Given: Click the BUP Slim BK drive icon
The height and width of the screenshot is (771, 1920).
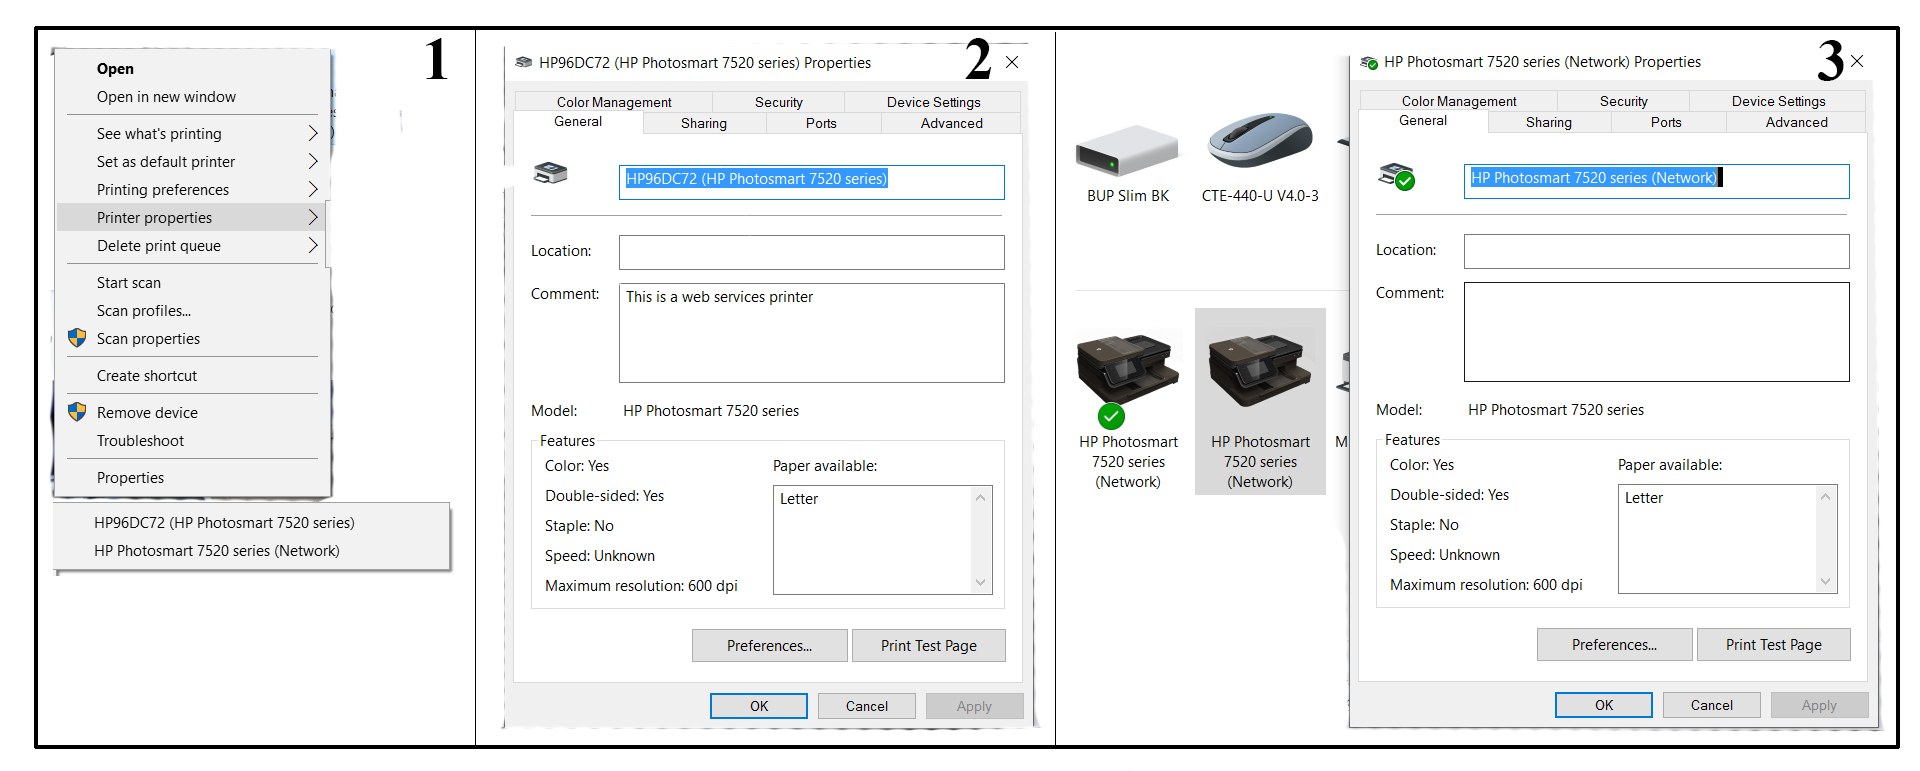Looking at the screenshot, I should pos(1127,152).
